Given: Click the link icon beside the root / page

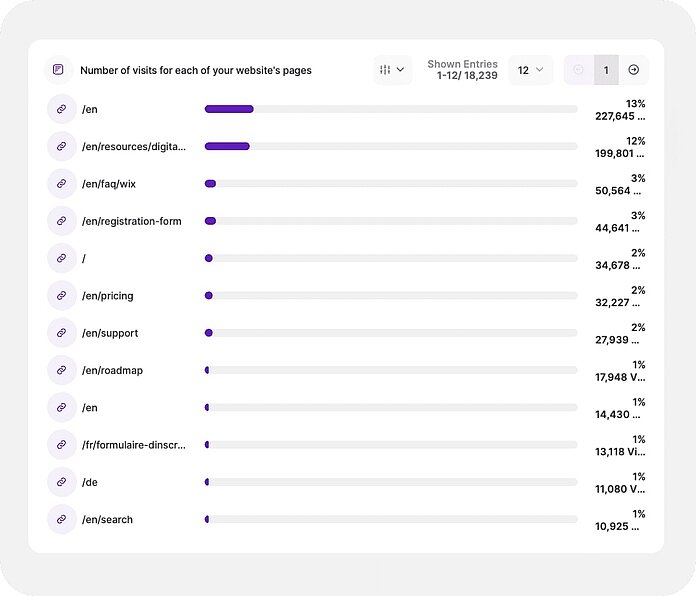Looking at the screenshot, I should pos(61,258).
